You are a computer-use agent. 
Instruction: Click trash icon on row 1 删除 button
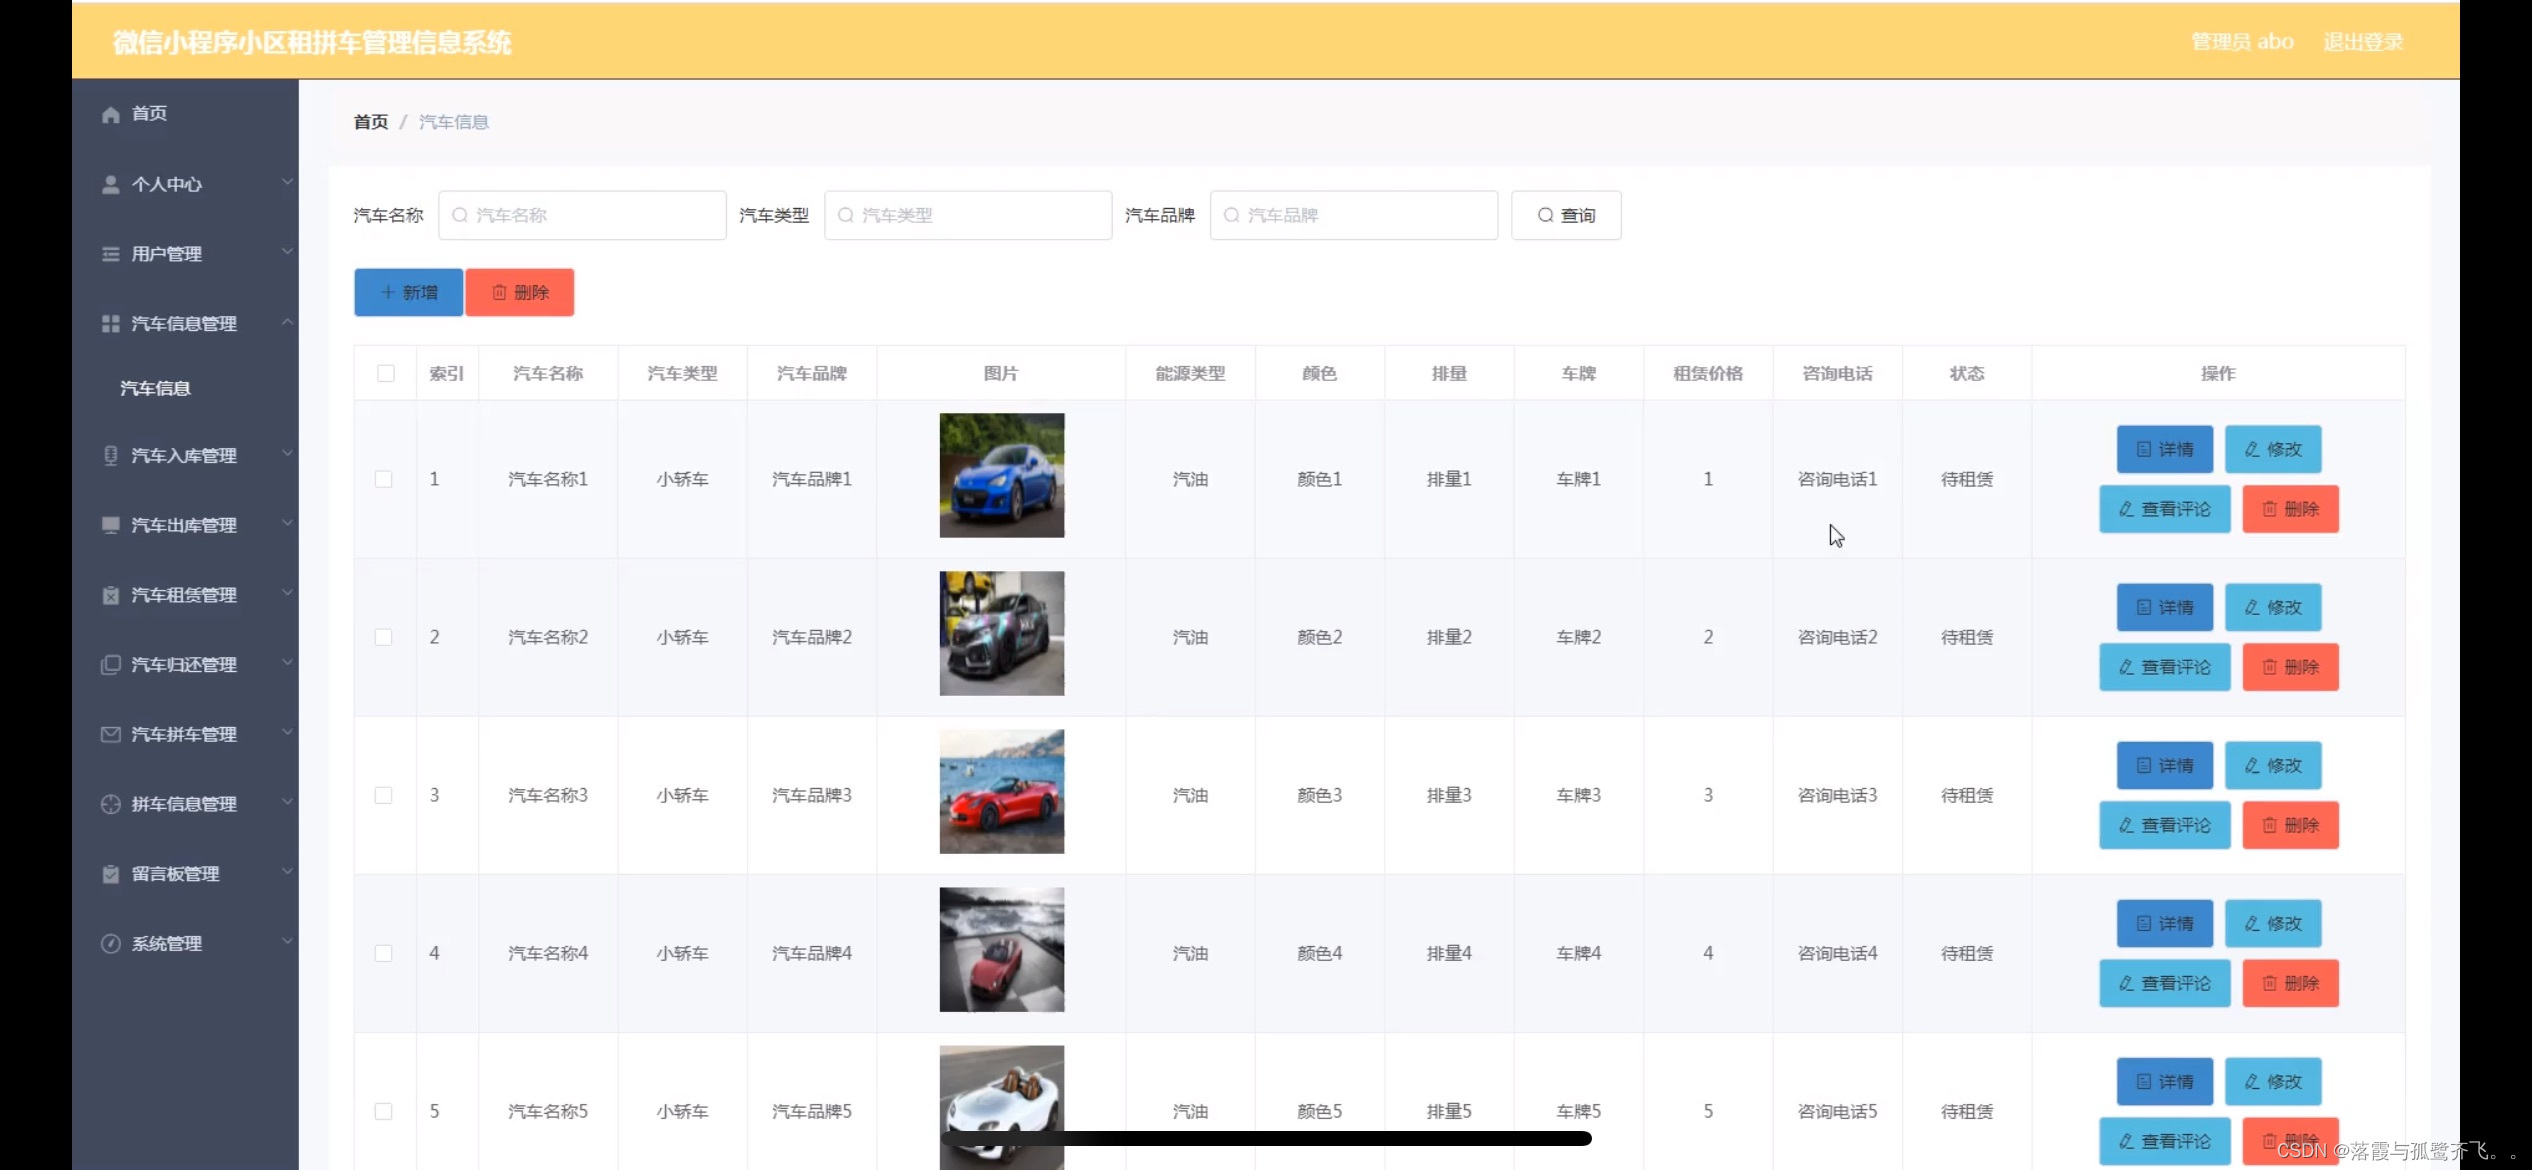tap(2270, 509)
